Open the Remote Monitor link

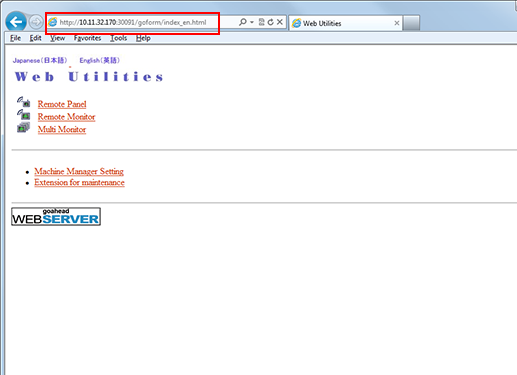coord(66,117)
